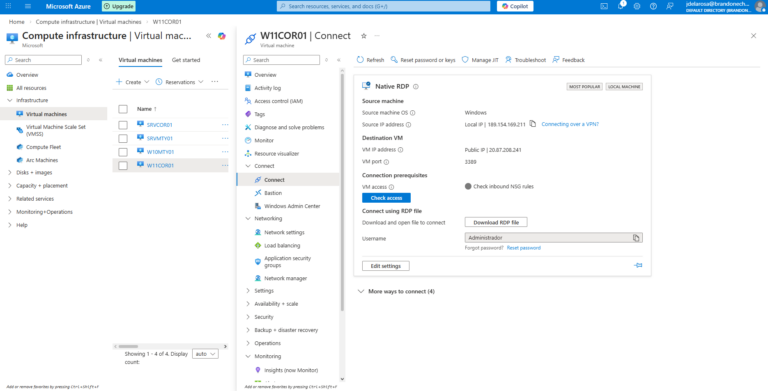The height and width of the screenshot is (391, 768).
Task: Open Cloud Shell from top bar
Action: (604, 6)
